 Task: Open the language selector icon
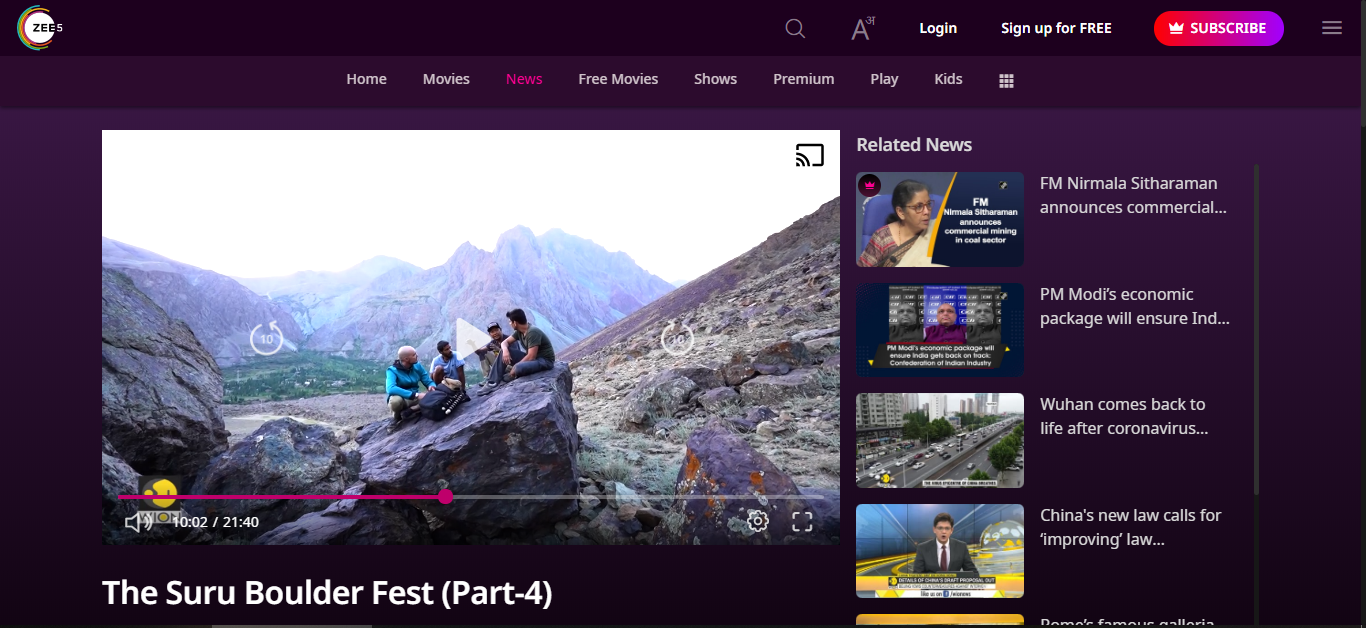click(x=862, y=28)
